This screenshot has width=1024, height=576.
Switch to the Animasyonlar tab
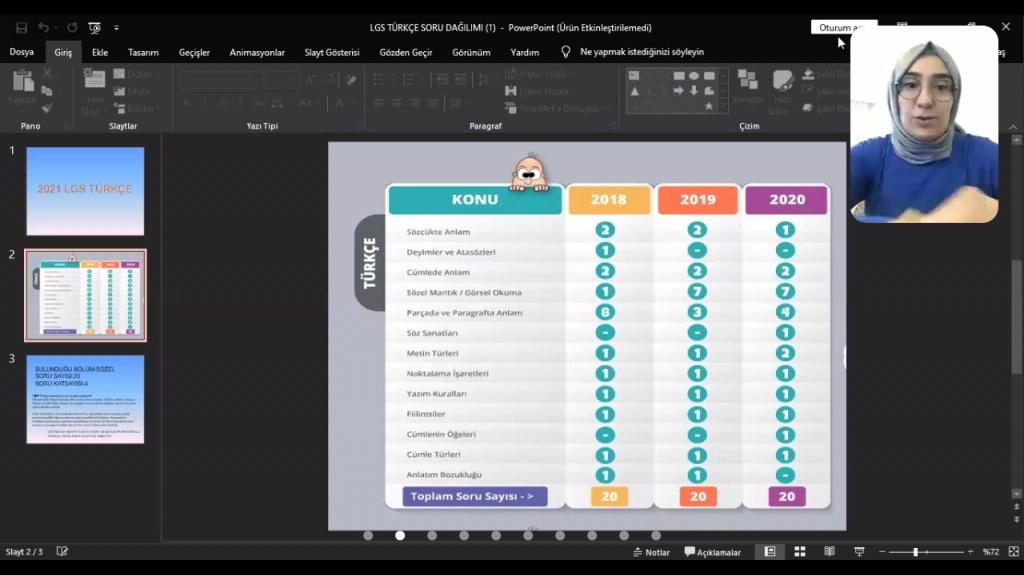click(257, 52)
